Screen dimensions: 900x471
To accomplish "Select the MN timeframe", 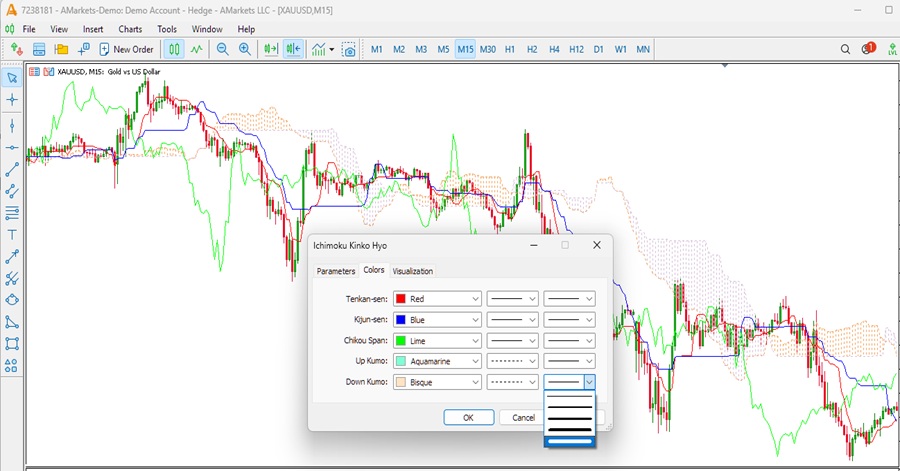I will (643, 49).
